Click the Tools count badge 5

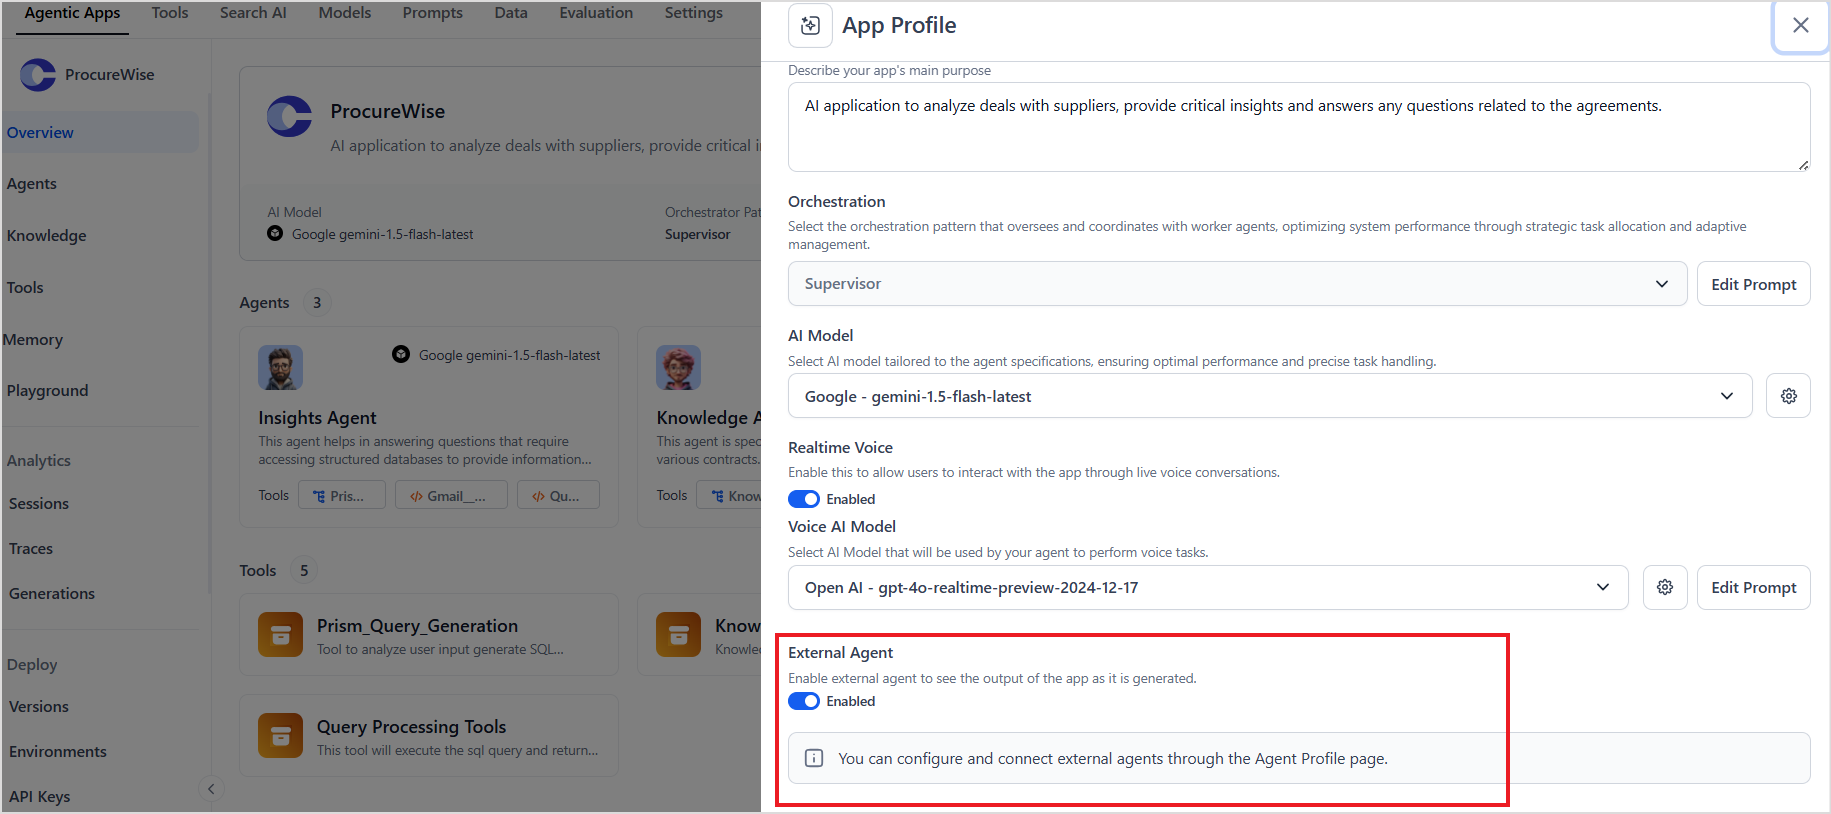coord(304,571)
